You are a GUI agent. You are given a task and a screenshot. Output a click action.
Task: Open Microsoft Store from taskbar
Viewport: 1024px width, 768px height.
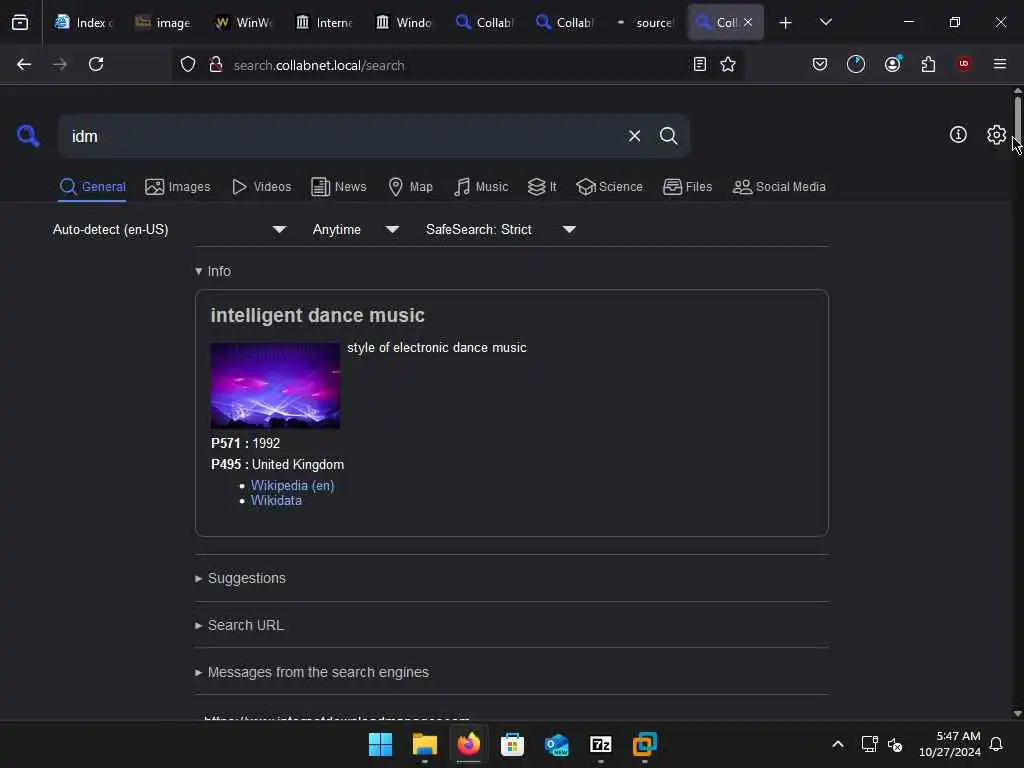tap(513, 744)
